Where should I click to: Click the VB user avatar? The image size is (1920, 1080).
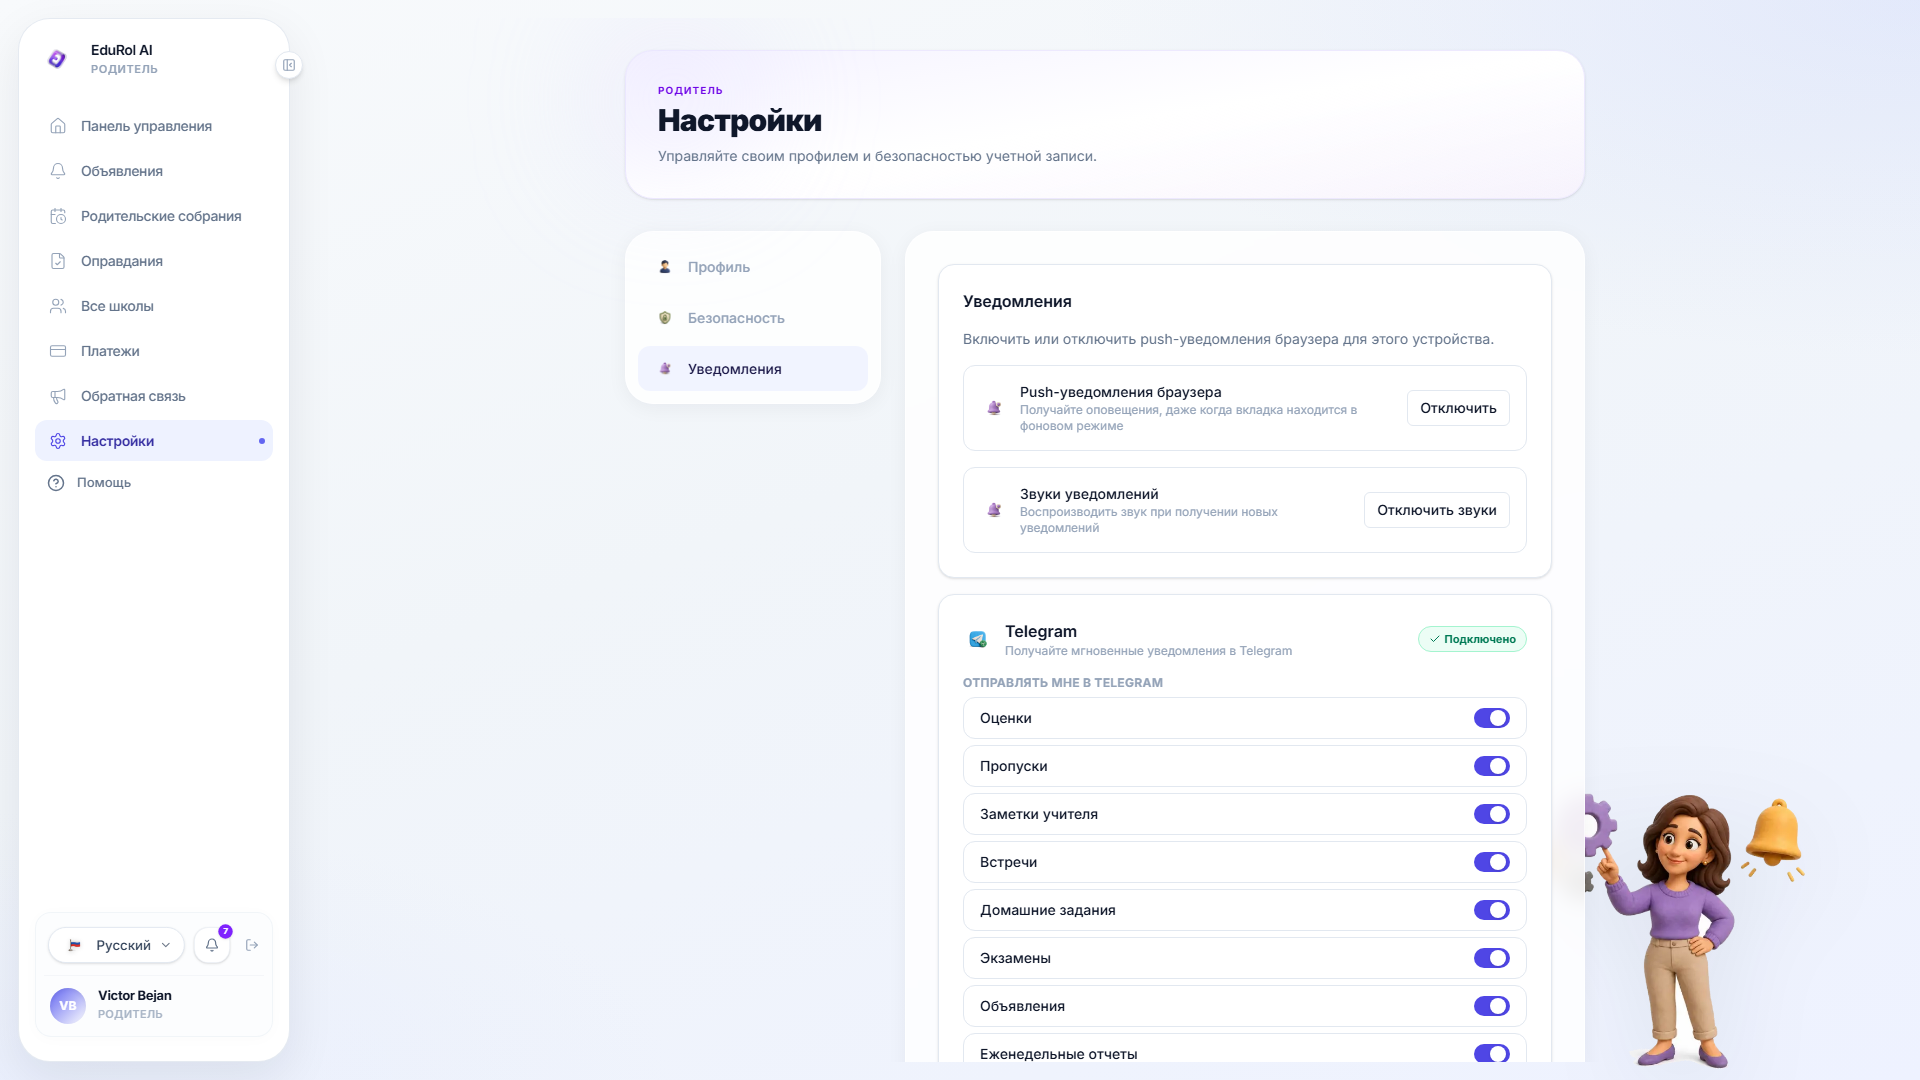[68, 1005]
